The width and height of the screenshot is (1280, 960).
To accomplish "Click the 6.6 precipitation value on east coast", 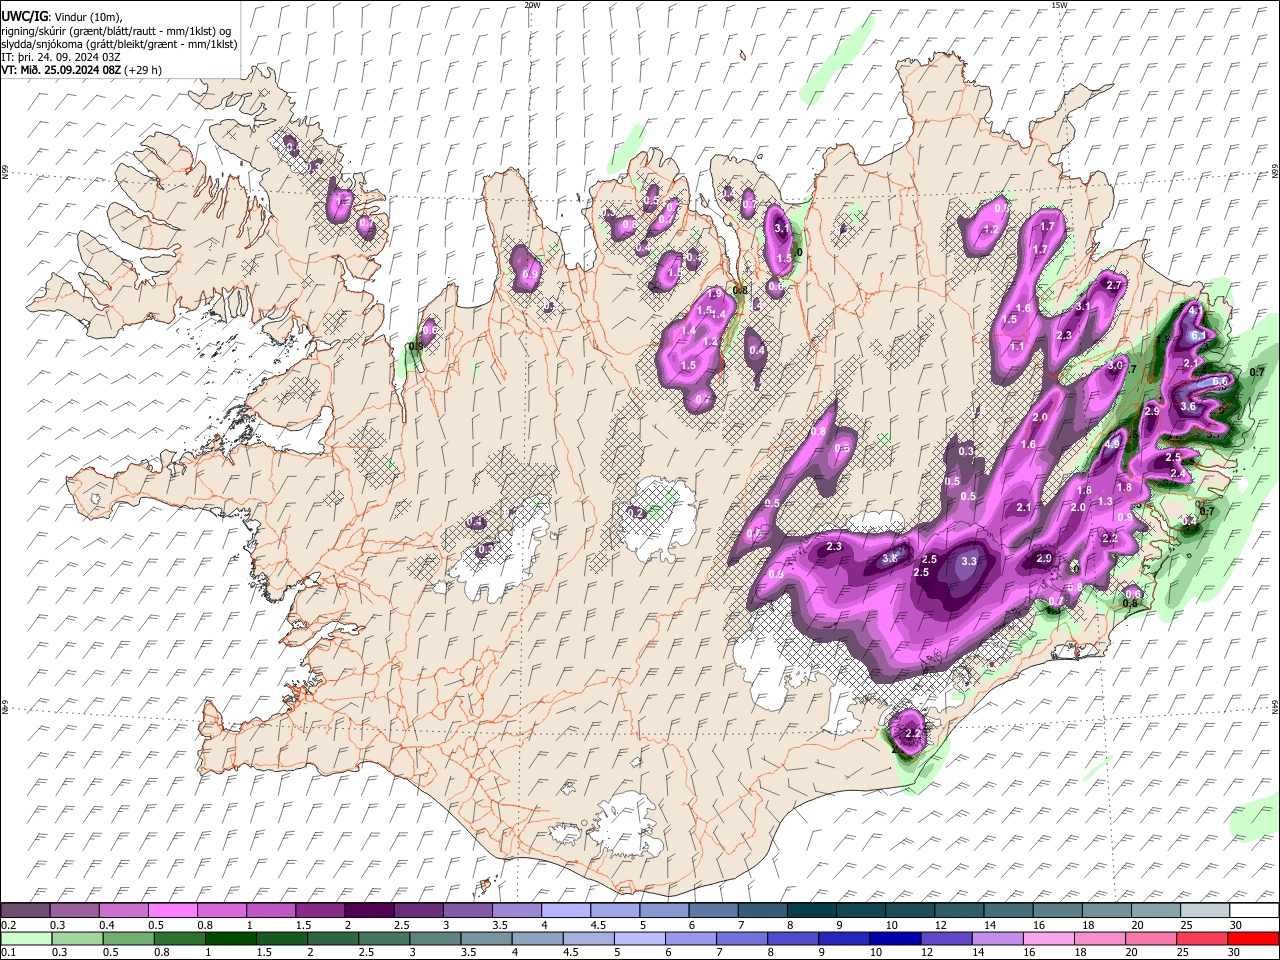I will 1220,381.
